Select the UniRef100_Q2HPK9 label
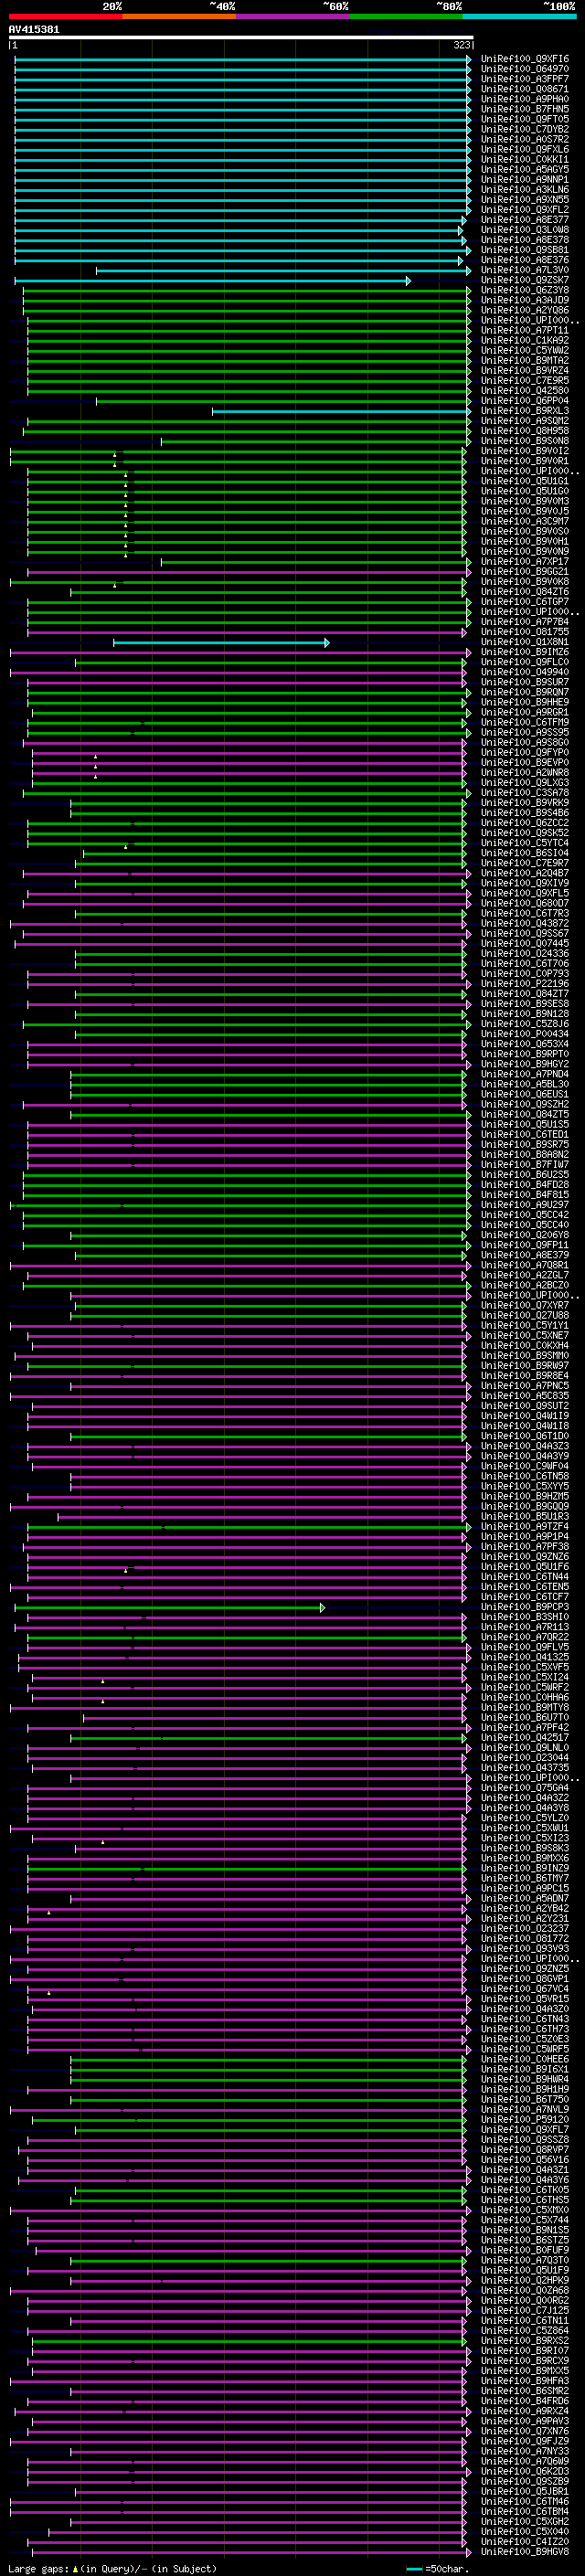The image size is (585, 2576). (x=525, y=2280)
